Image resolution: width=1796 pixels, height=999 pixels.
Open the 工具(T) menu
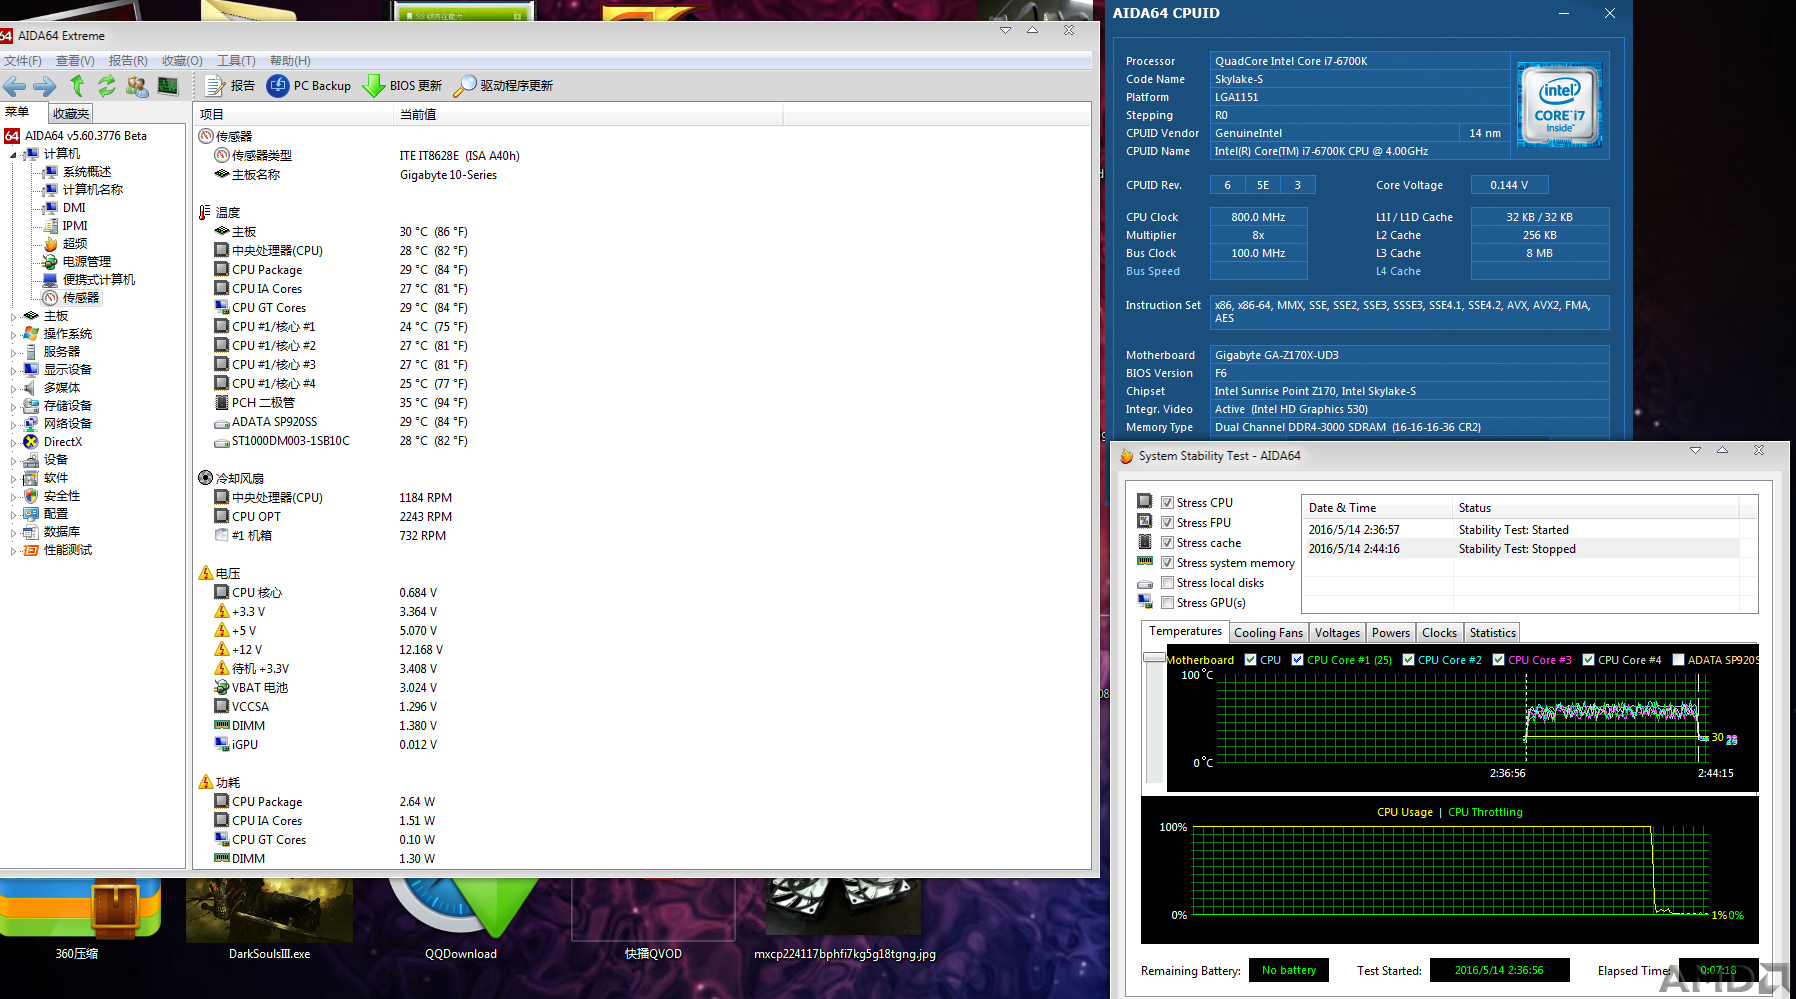[236, 61]
